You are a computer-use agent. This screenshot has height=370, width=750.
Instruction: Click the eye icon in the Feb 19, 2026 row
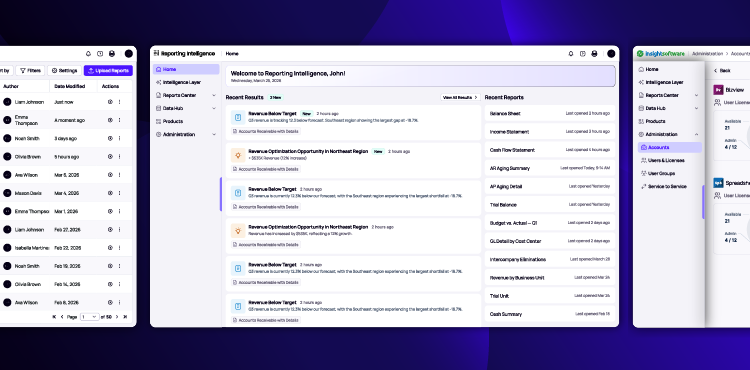(x=110, y=266)
